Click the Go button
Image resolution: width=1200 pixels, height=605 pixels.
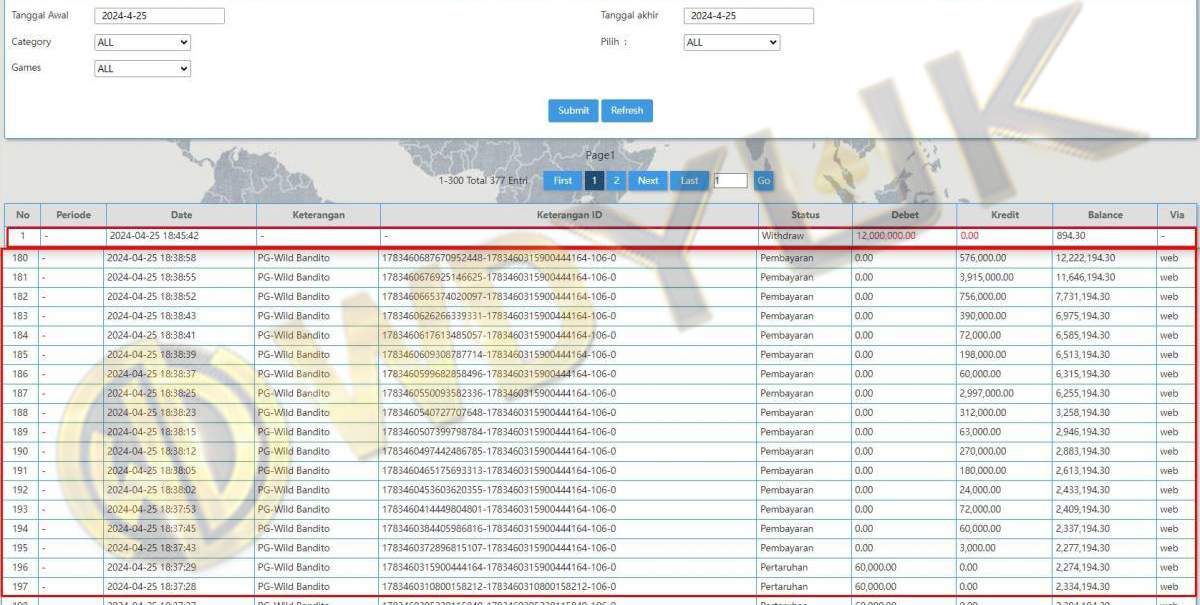click(763, 181)
